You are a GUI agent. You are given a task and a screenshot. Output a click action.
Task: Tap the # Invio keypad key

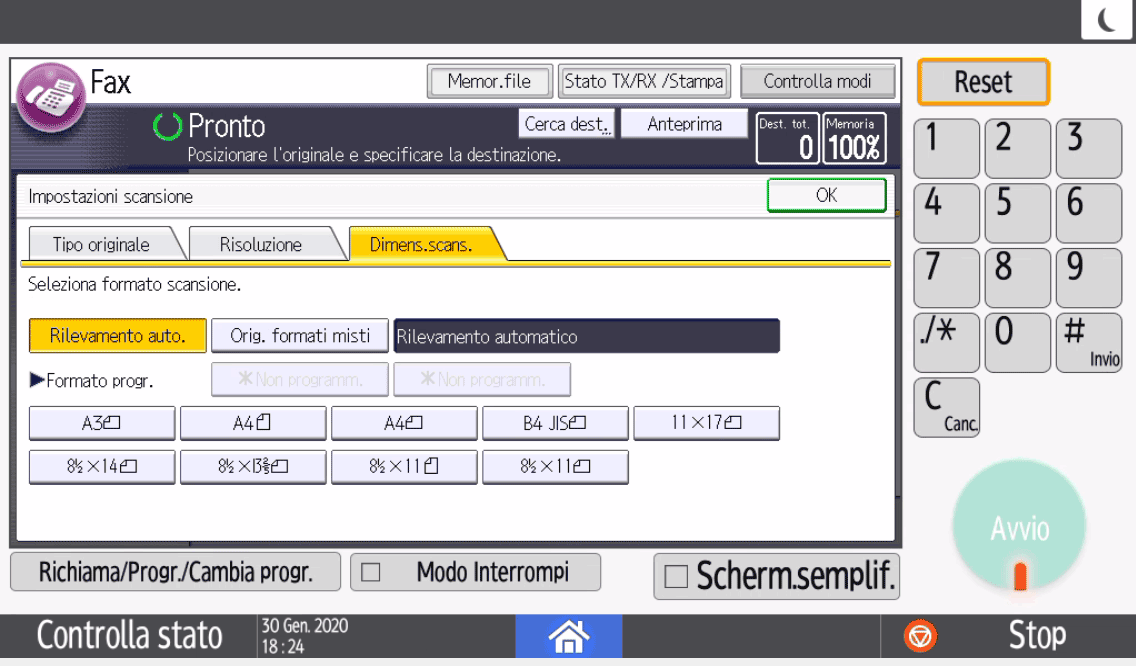click(x=1089, y=343)
